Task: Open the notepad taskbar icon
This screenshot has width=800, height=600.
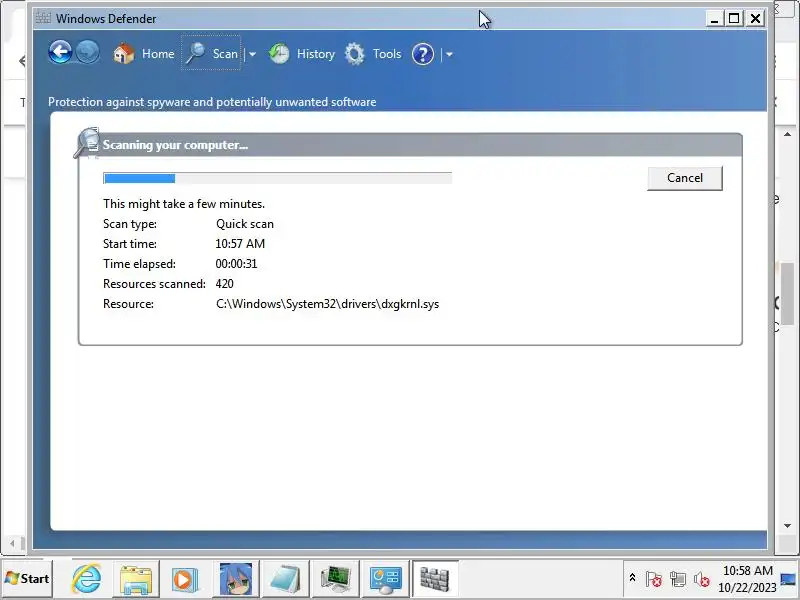Action: [285, 579]
